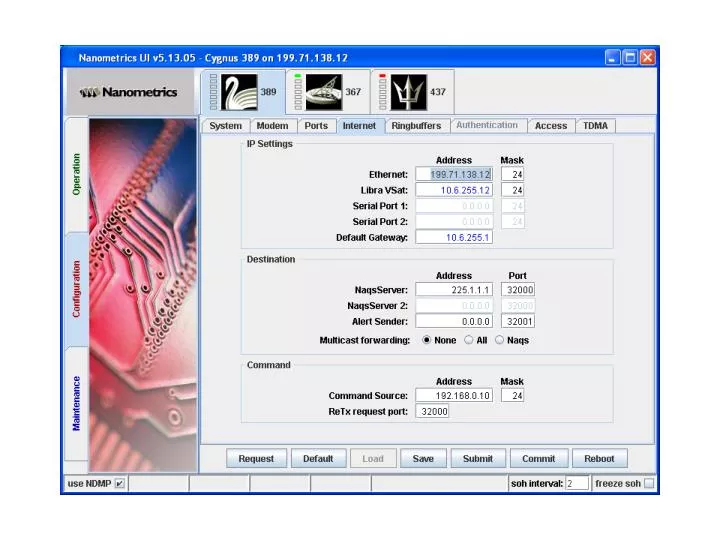Click the Libra VSat mask field
Screen dimensions: 720x540
[512, 190]
